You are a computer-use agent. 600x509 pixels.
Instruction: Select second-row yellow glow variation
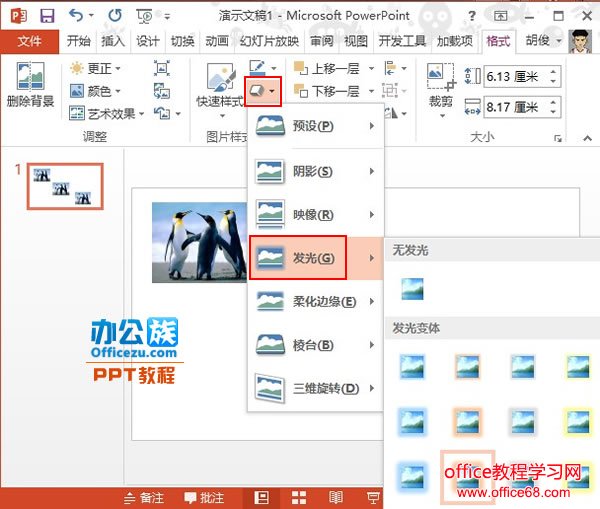pyautogui.click(x=578, y=422)
